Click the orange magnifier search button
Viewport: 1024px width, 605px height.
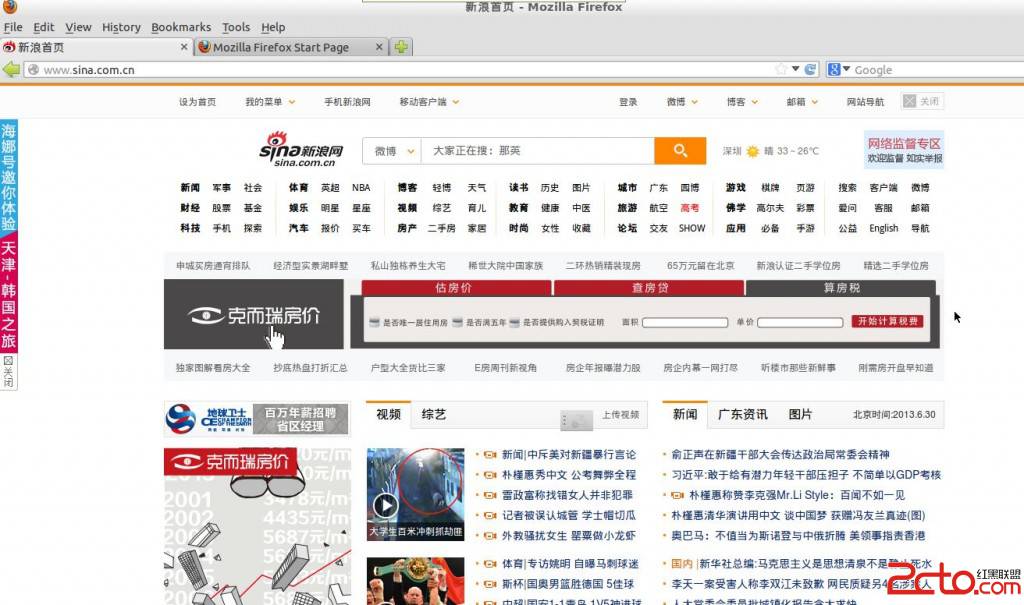click(x=680, y=151)
